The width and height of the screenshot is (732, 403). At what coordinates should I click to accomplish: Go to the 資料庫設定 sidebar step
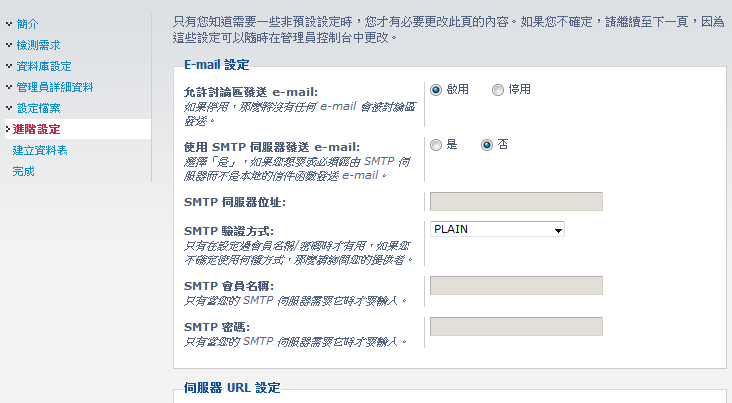click(44, 66)
